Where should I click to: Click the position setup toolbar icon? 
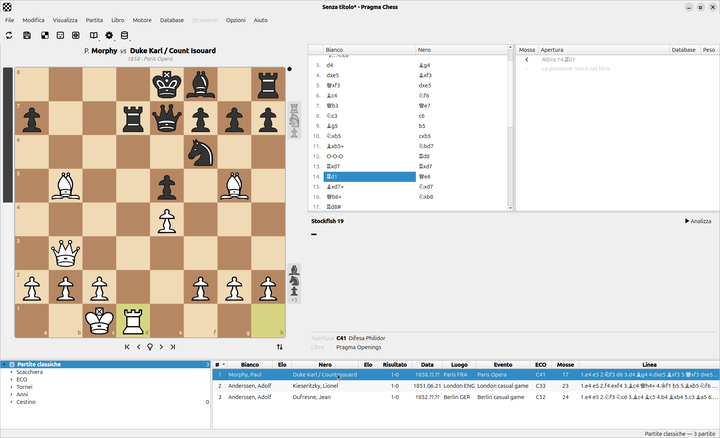click(x=60, y=35)
